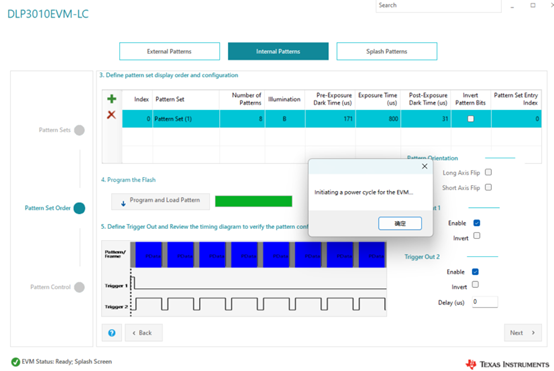Delete pattern set with red X icon
Image resolution: width=554 pixels, height=371 pixels.
click(x=111, y=114)
